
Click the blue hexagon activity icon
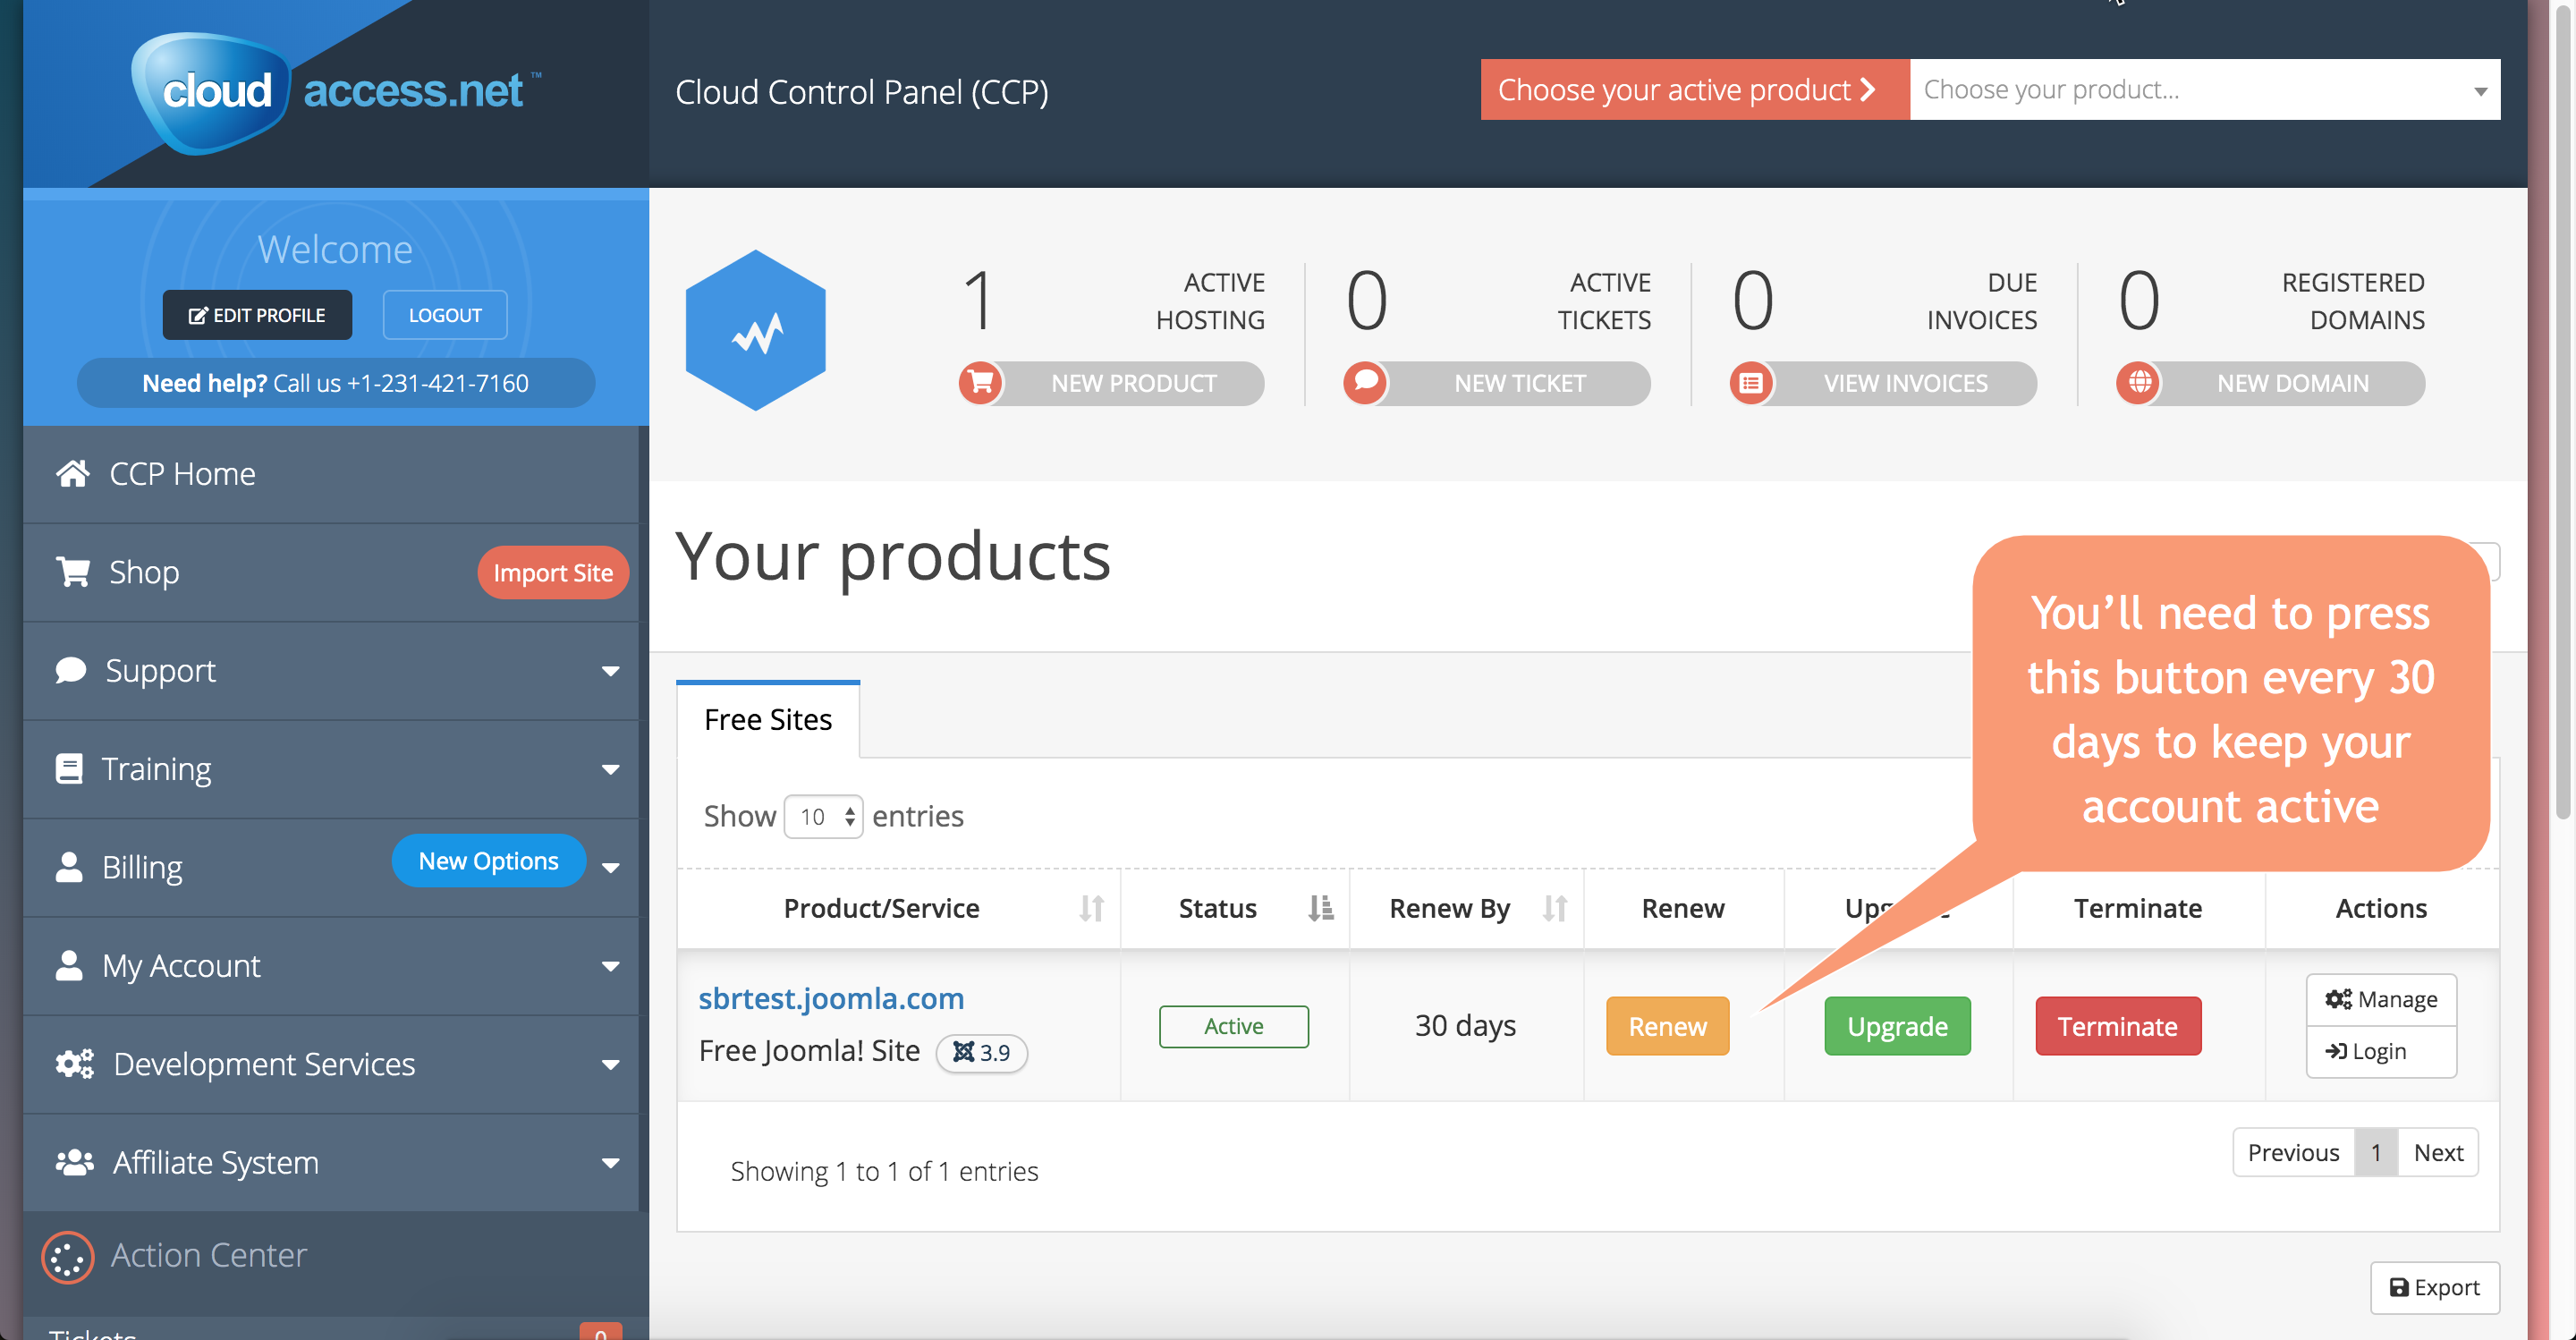pos(755,330)
